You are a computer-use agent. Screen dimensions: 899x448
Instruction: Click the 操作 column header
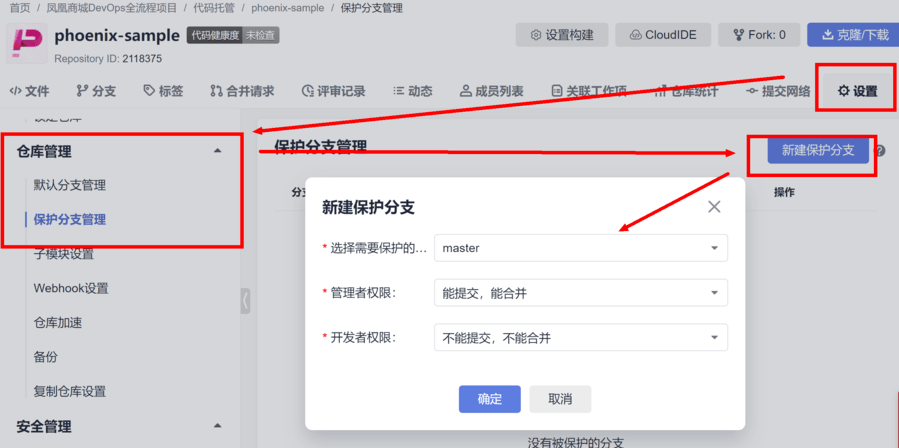(x=784, y=192)
